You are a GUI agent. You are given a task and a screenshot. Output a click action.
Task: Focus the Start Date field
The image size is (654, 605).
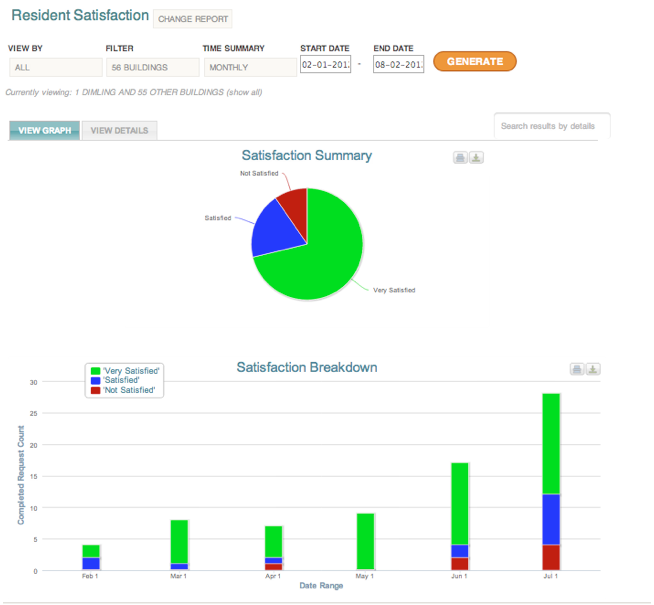click(x=325, y=64)
